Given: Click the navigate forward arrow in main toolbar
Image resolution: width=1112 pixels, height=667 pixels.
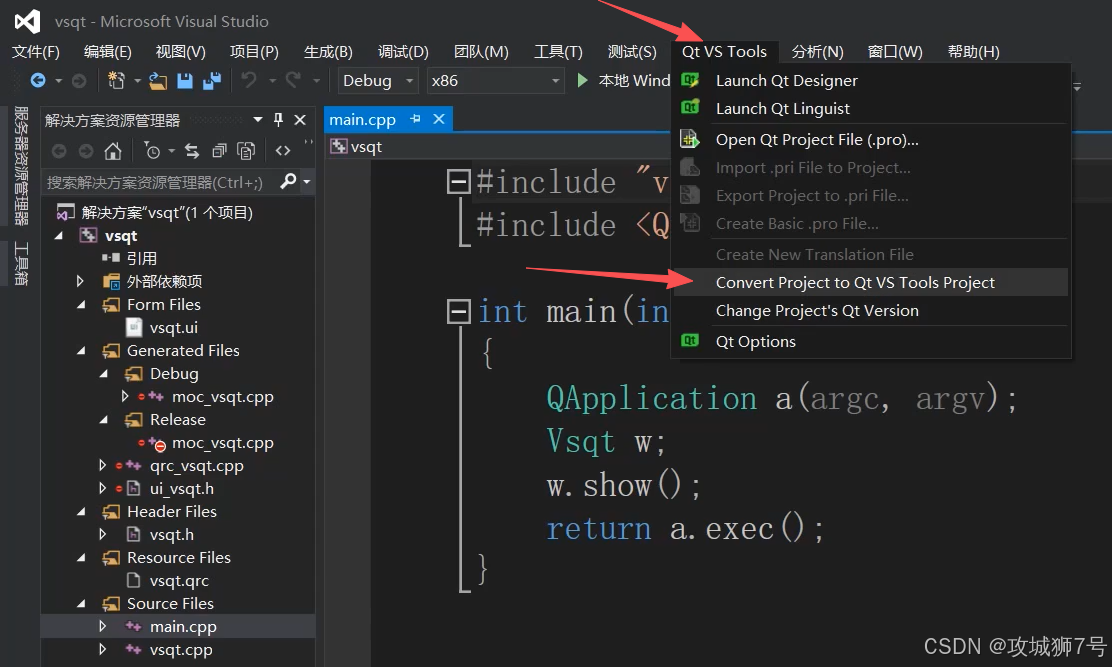Looking at the screenshot, I should click(x=79, y=81).
